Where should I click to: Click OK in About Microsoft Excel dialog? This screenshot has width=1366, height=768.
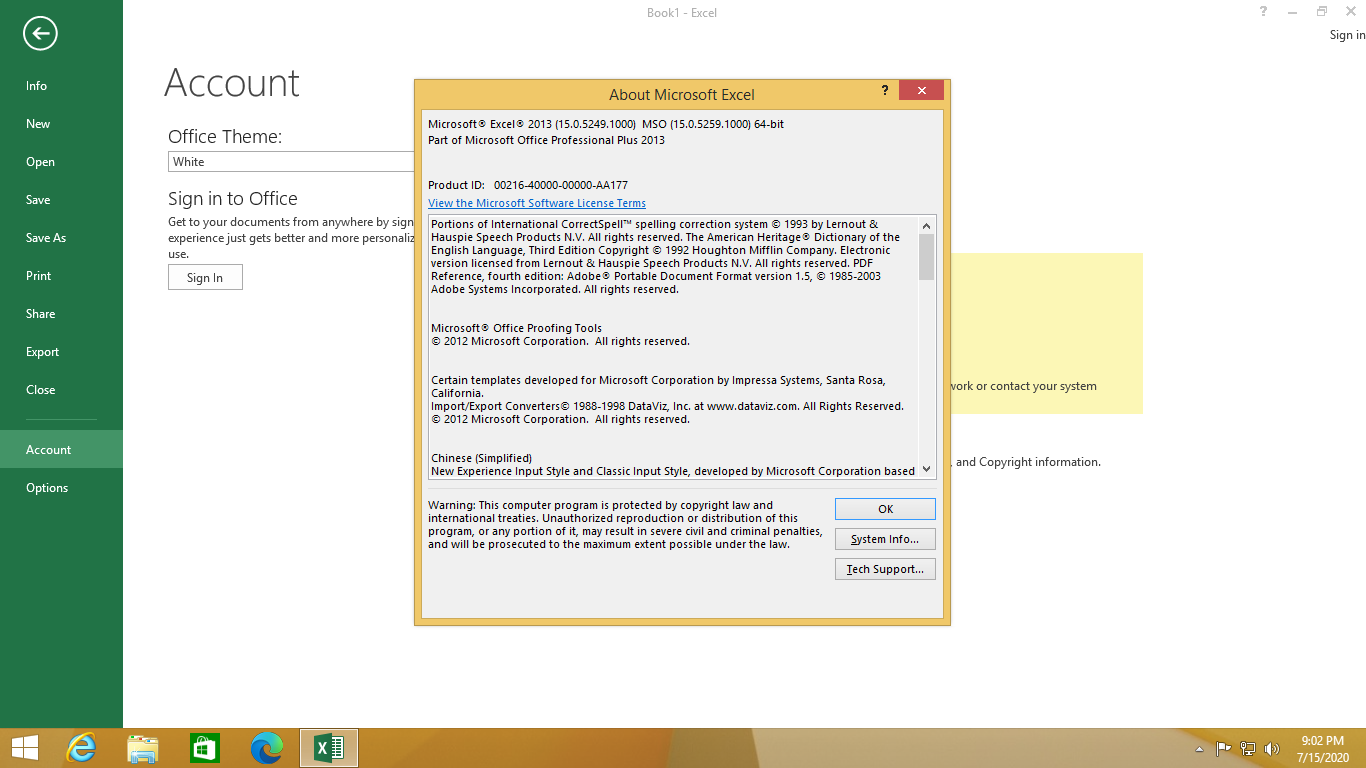coord(885,509)
